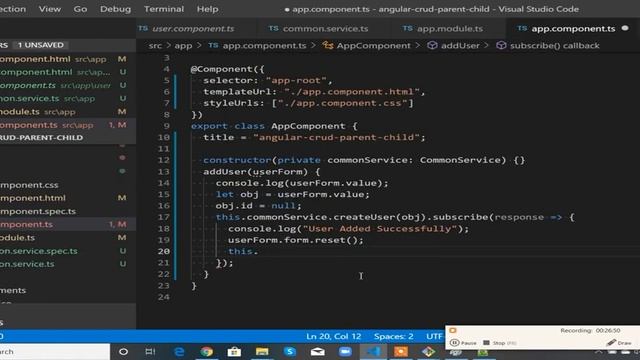Open Skype from the taskbar
The image size is (640, 360).
pyautogui.click(x=290, y=351)
